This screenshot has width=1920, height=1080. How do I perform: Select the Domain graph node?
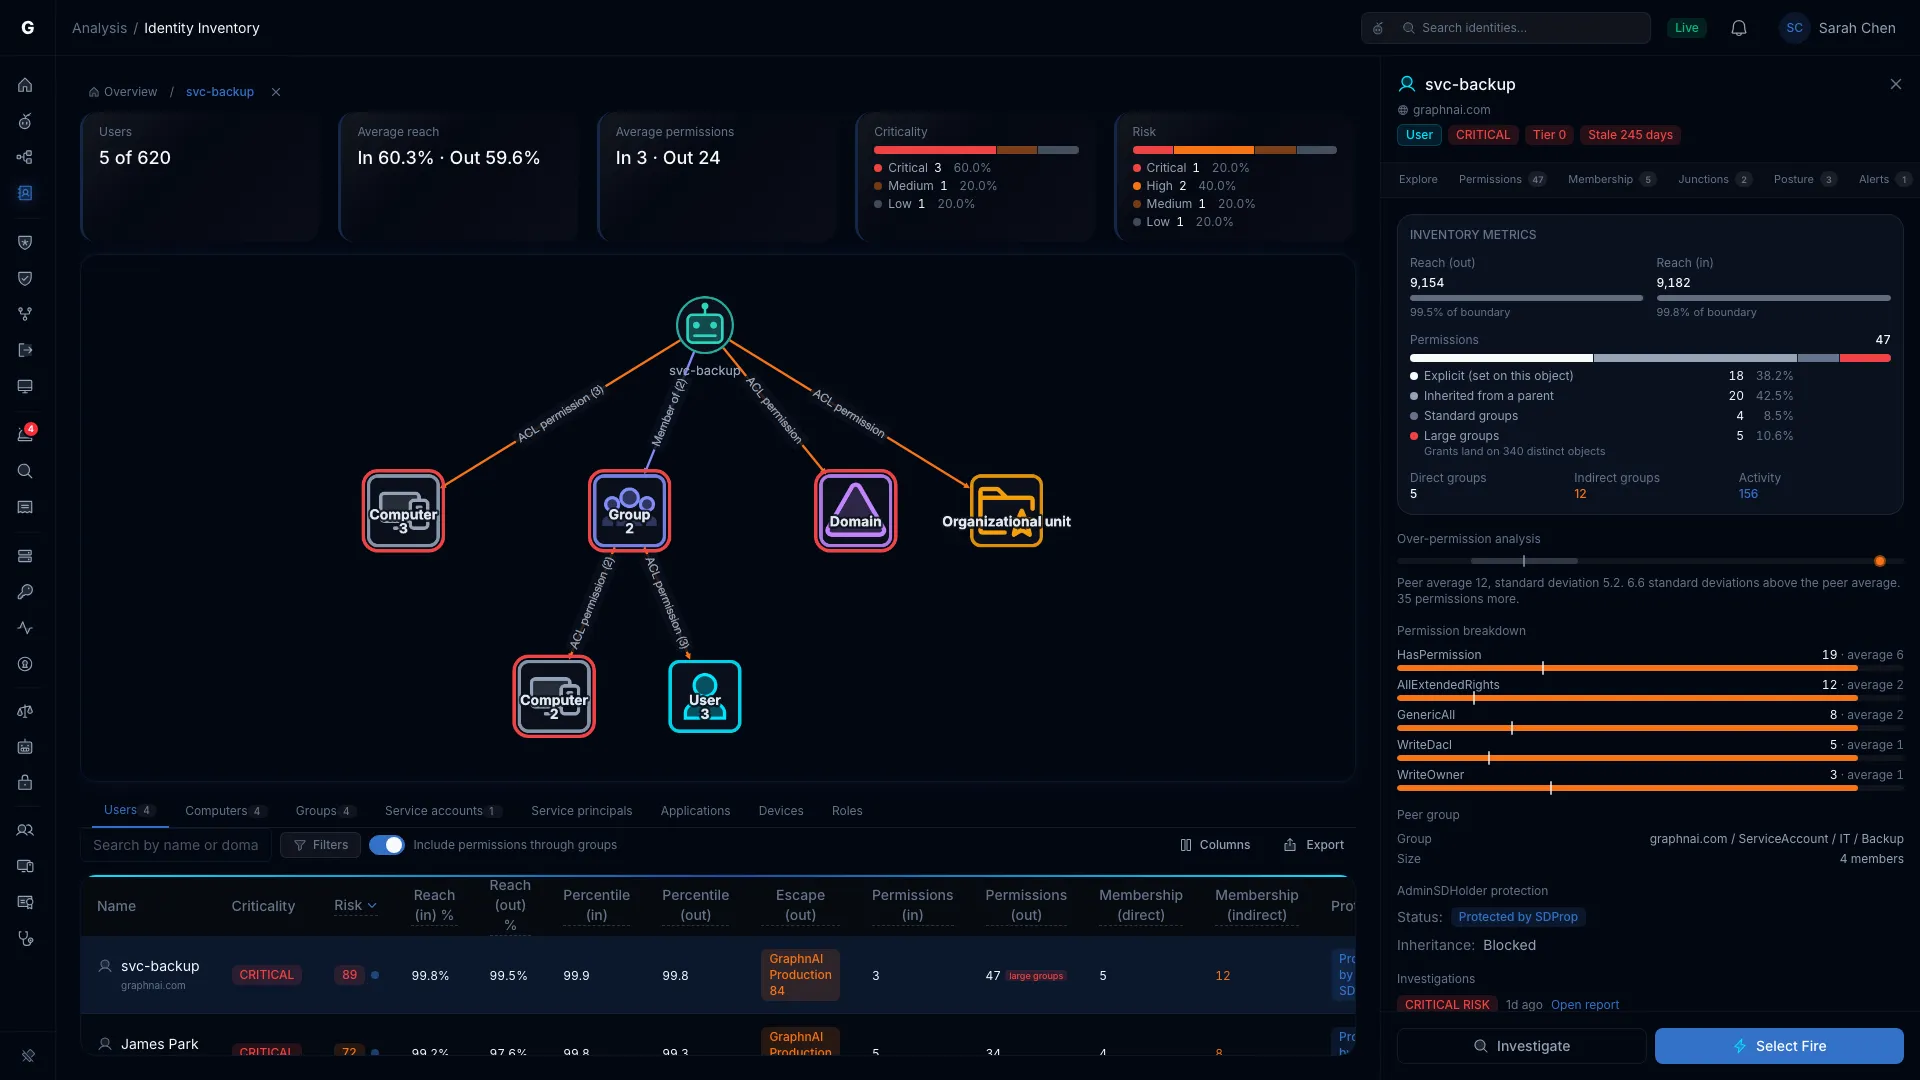pyautogui.click(x=856, y=511)
